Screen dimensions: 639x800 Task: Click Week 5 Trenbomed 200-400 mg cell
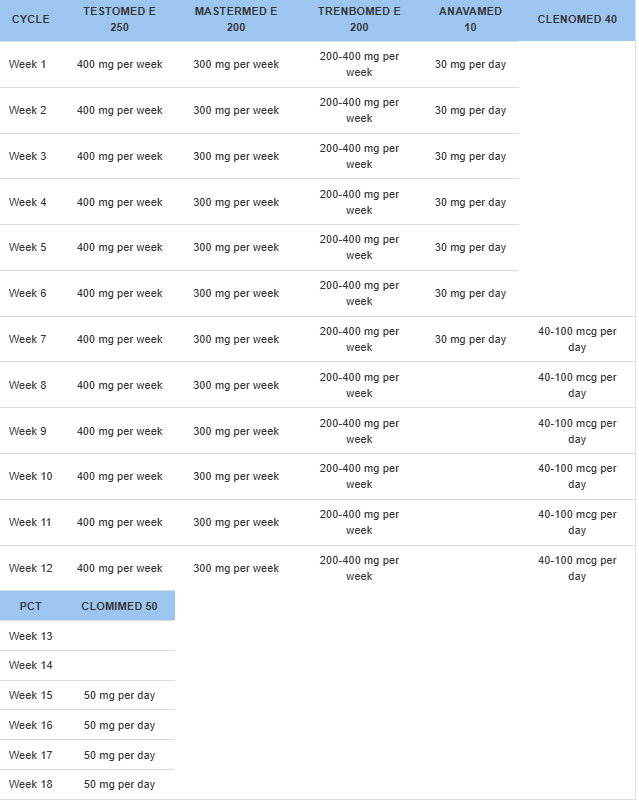(x=359, y=248)
